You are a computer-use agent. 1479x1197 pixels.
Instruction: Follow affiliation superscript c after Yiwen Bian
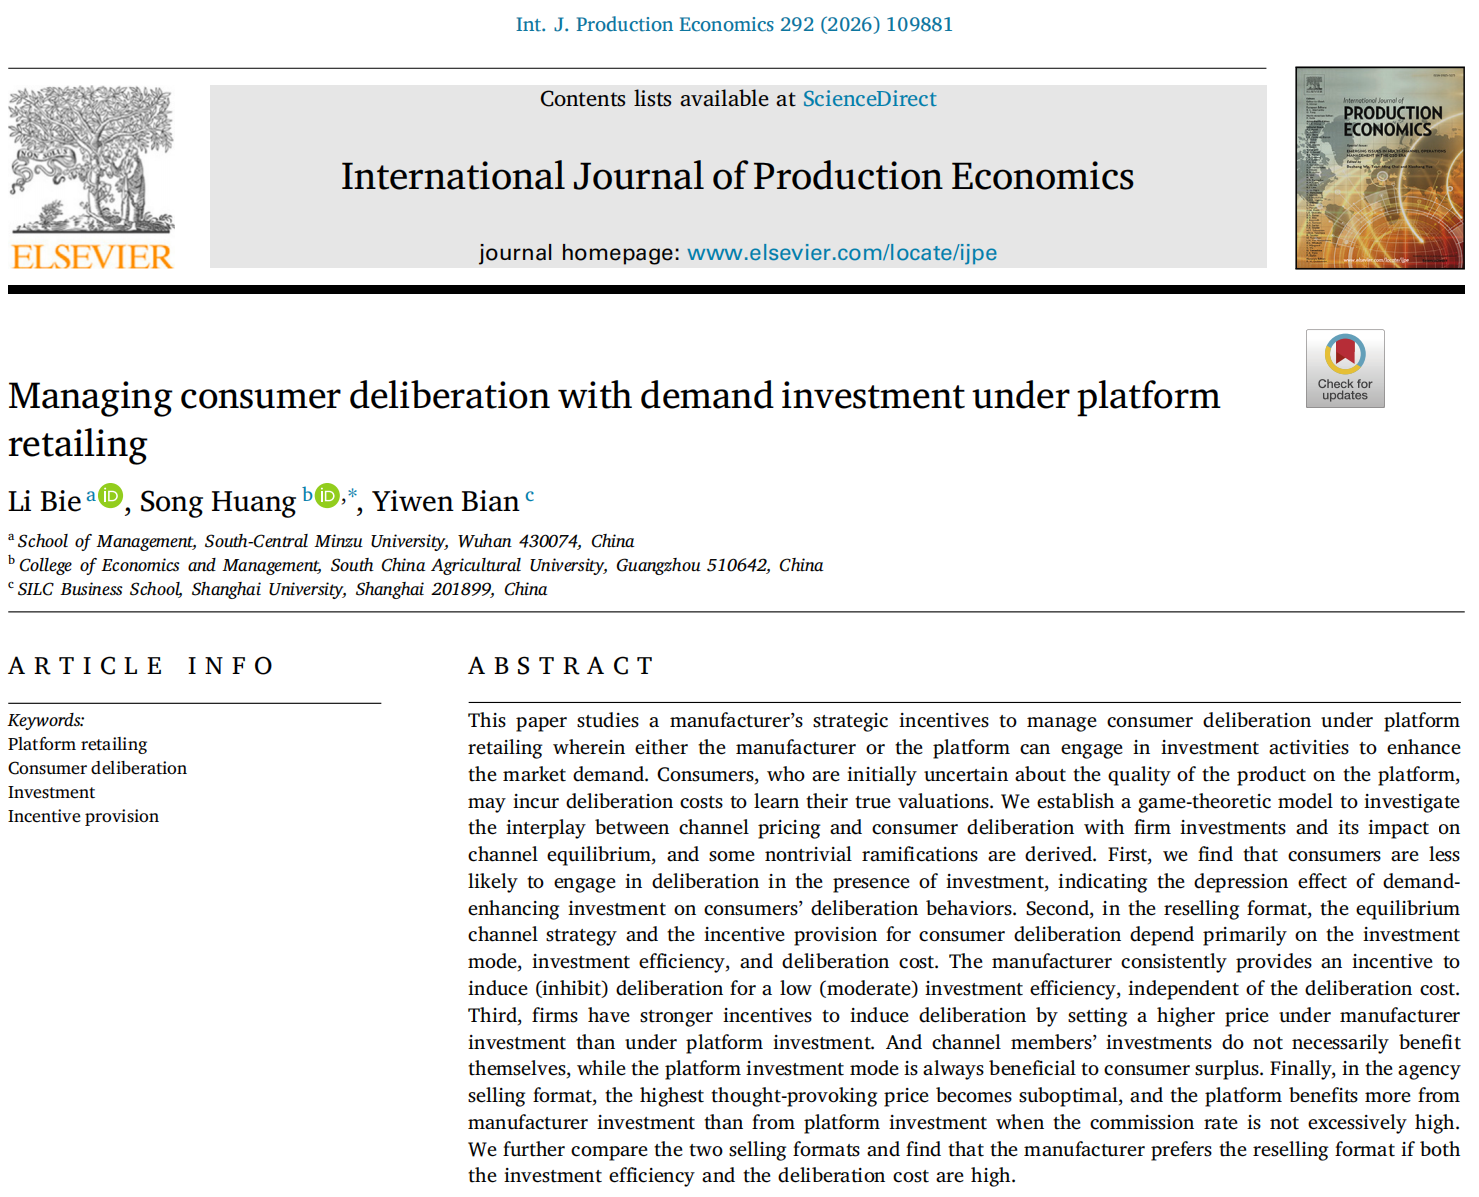[x=530, y=494]
